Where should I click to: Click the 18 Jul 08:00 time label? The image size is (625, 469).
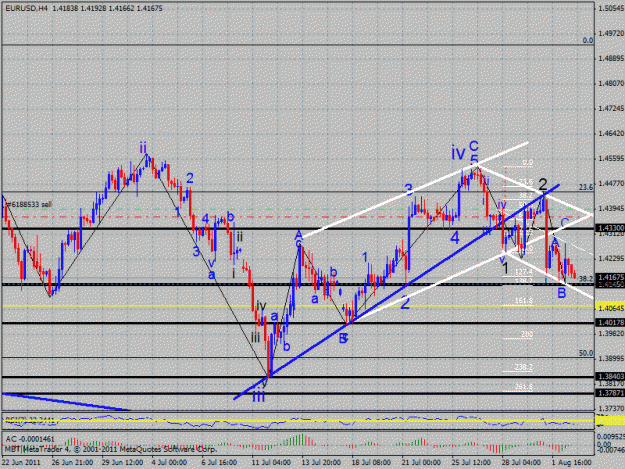point(371,462)
